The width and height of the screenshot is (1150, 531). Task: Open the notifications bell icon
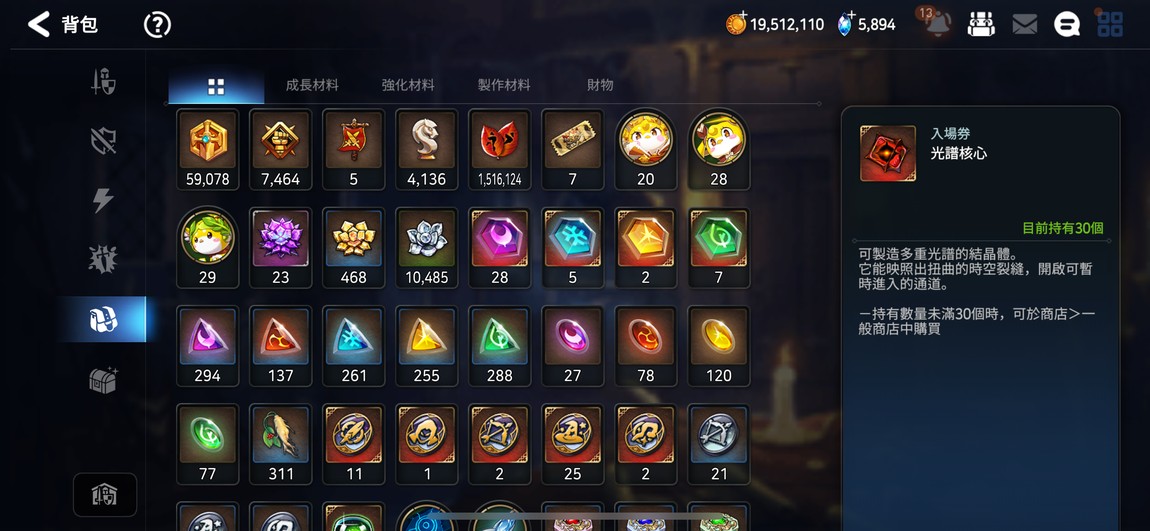tap(937, 23)
